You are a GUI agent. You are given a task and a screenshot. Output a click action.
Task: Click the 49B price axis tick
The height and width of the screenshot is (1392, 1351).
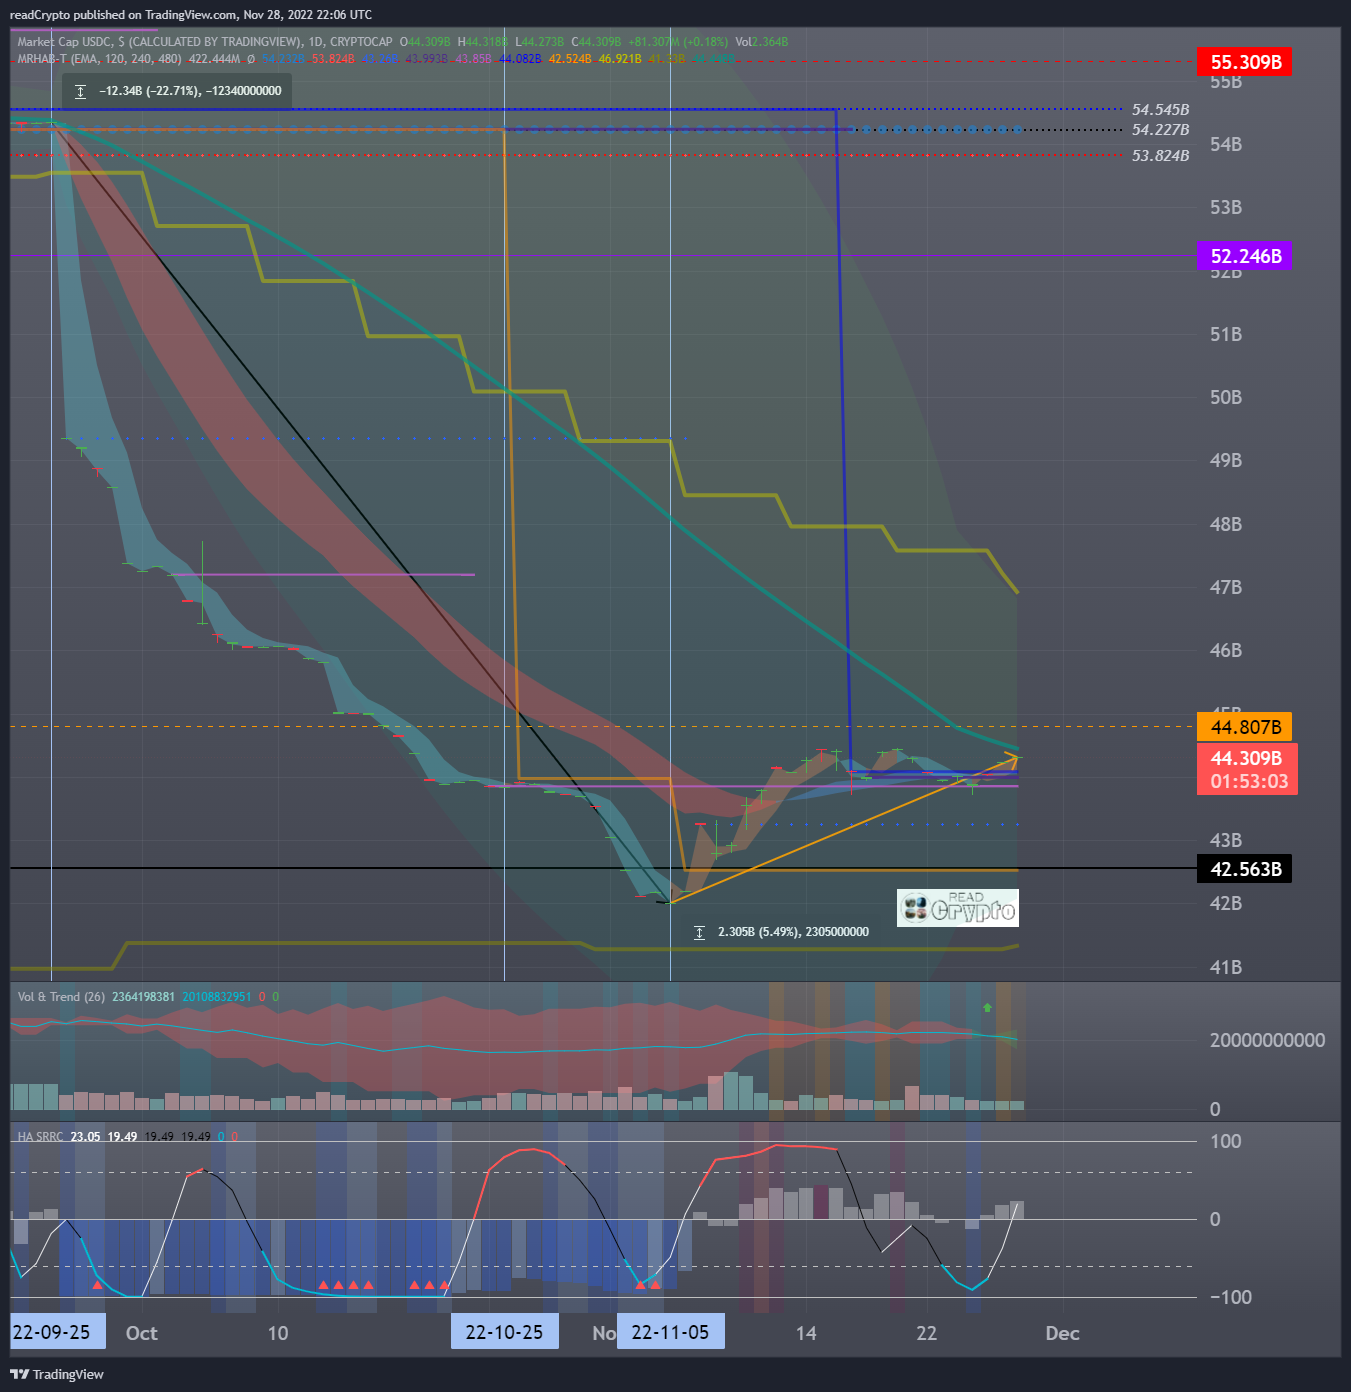click(1226, 460)
